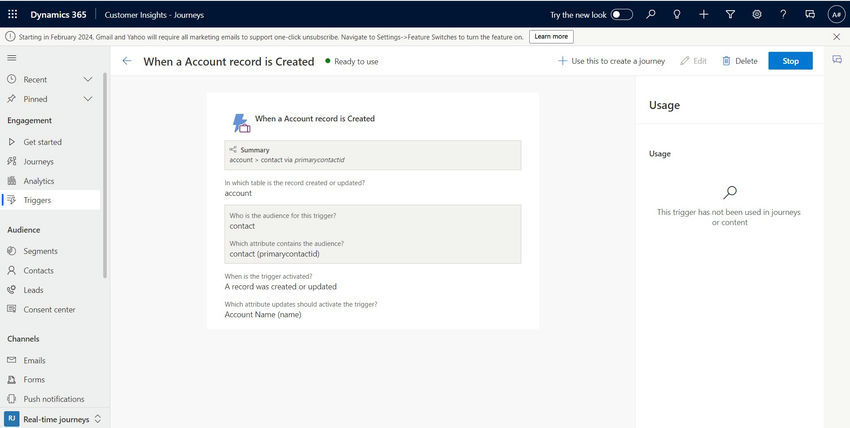
Task: Click the search magnifier icon in header
Action: point(651,14)
